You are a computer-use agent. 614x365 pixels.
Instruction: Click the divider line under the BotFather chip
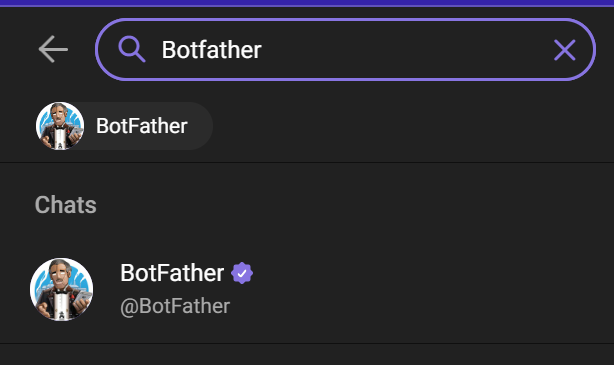coord(307,162)
